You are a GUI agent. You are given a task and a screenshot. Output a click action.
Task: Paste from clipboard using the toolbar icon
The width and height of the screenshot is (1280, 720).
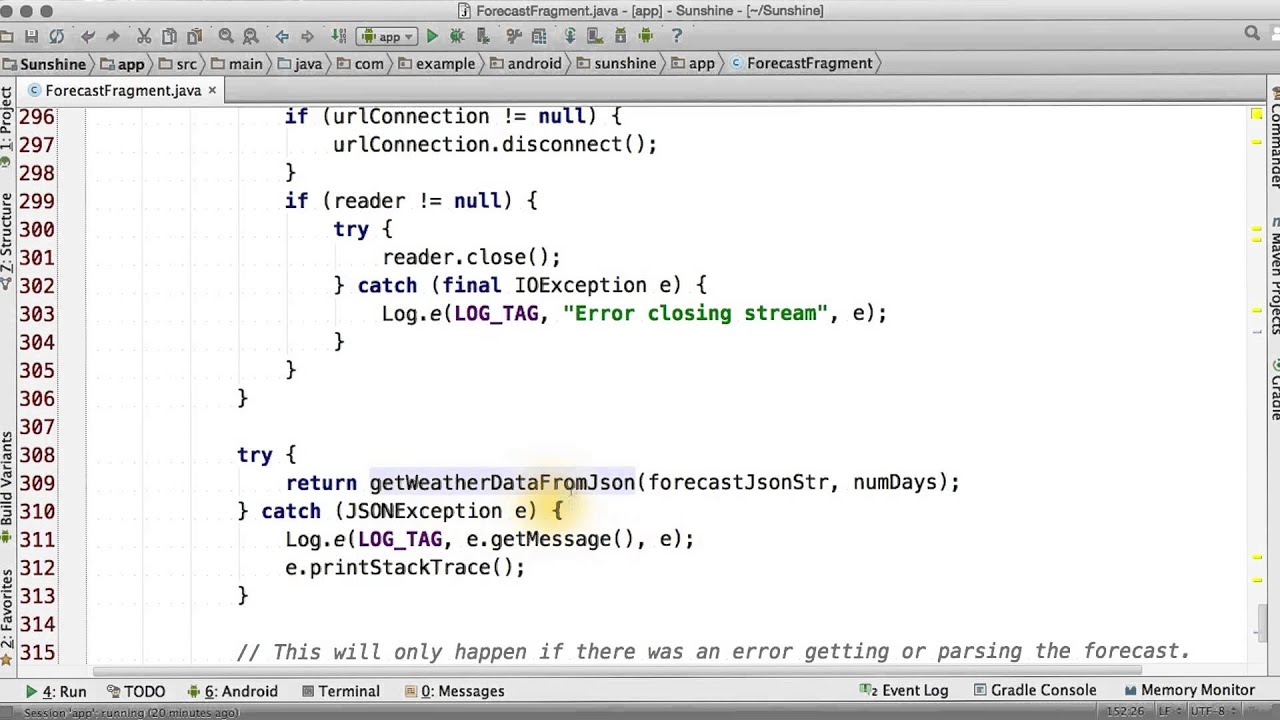point(194,36)
